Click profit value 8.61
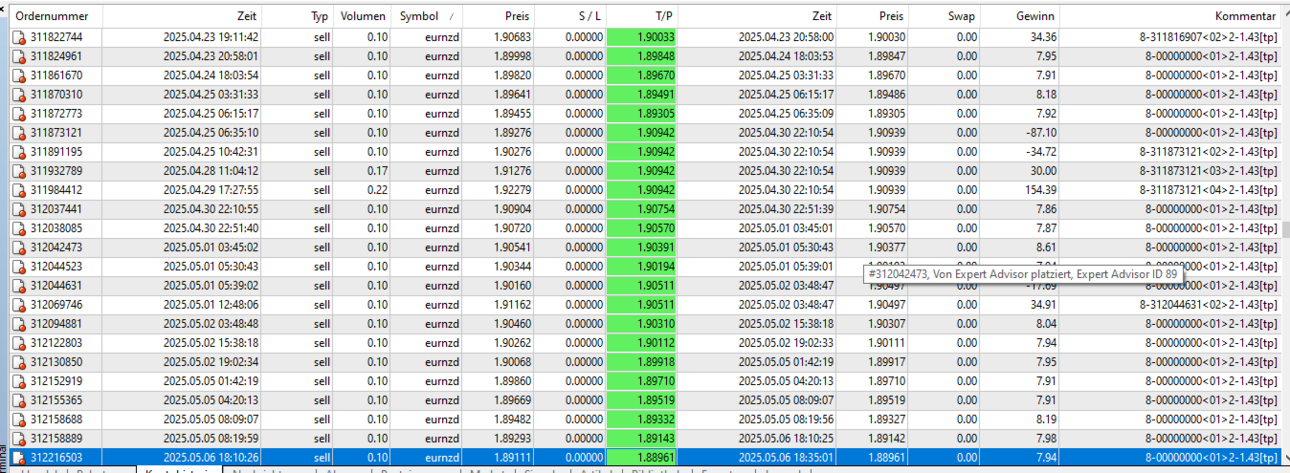Viewport: 1290px width, 473px height. 1046,247
